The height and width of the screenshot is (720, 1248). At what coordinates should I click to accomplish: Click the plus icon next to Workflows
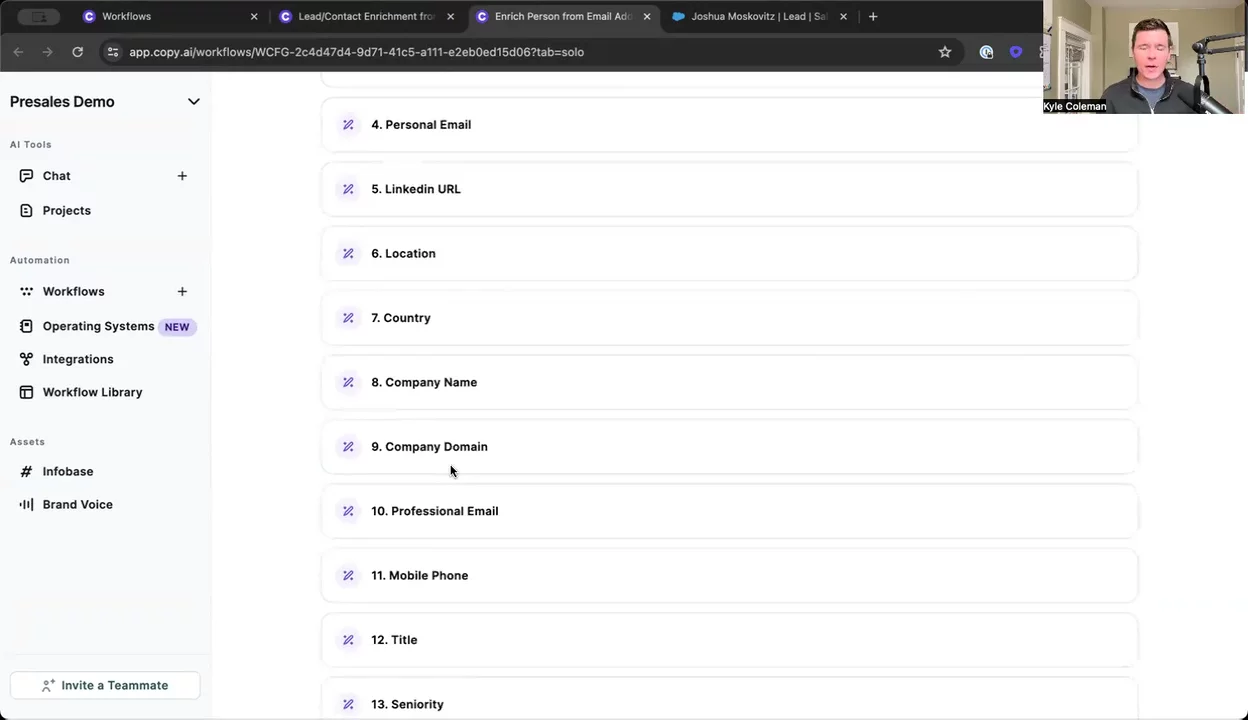click(x=182, y=292)
